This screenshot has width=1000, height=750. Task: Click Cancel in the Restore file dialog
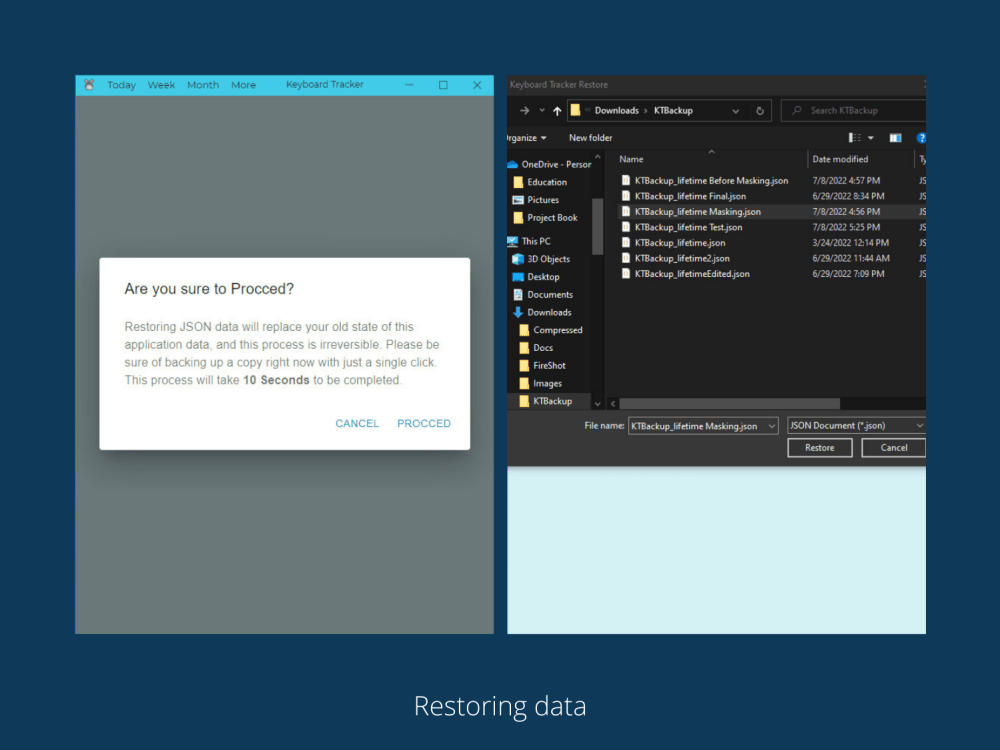[x=893, y=448]
